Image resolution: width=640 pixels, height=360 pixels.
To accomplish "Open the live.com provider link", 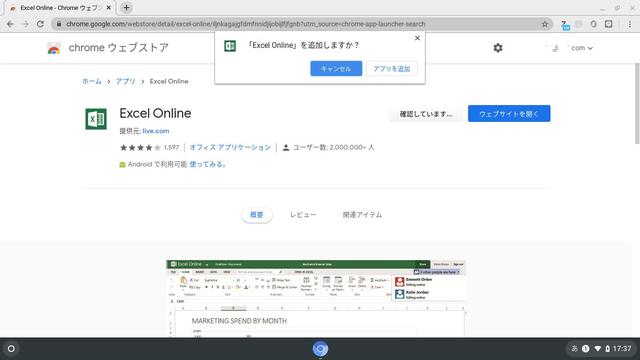I will pyautogui.click(x=156, y=131).
